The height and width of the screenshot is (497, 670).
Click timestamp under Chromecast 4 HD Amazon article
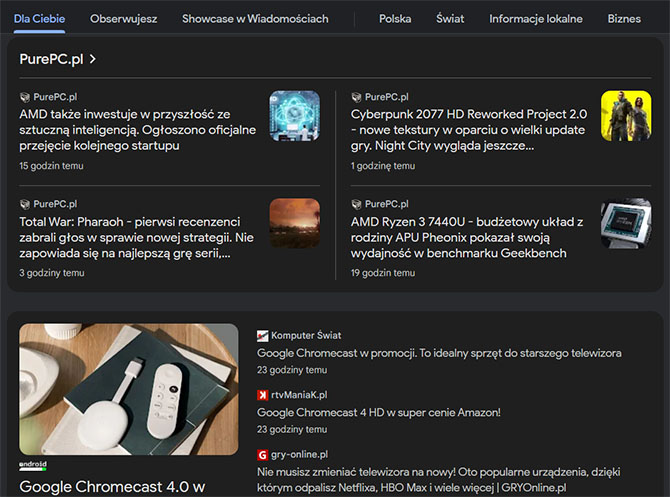[x=292, y=429]
